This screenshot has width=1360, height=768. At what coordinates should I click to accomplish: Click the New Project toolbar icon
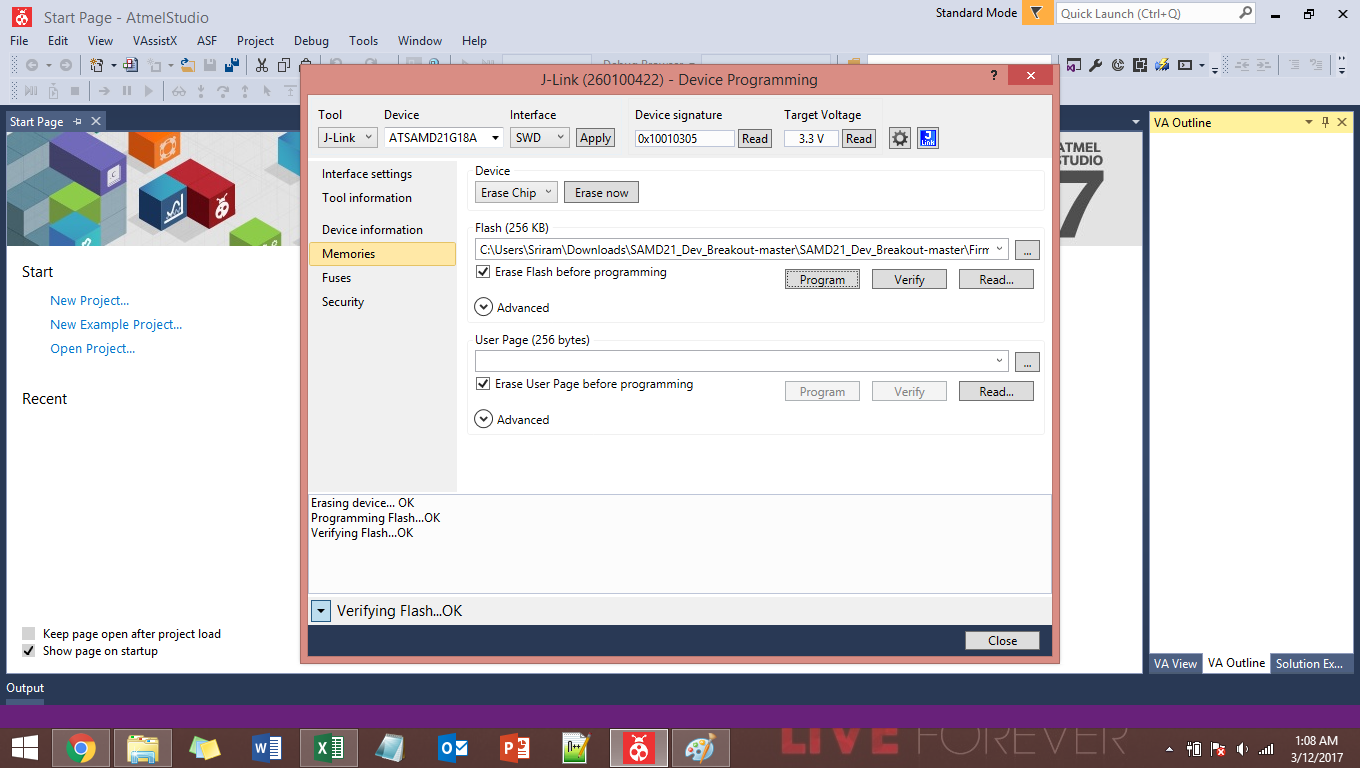97,65
